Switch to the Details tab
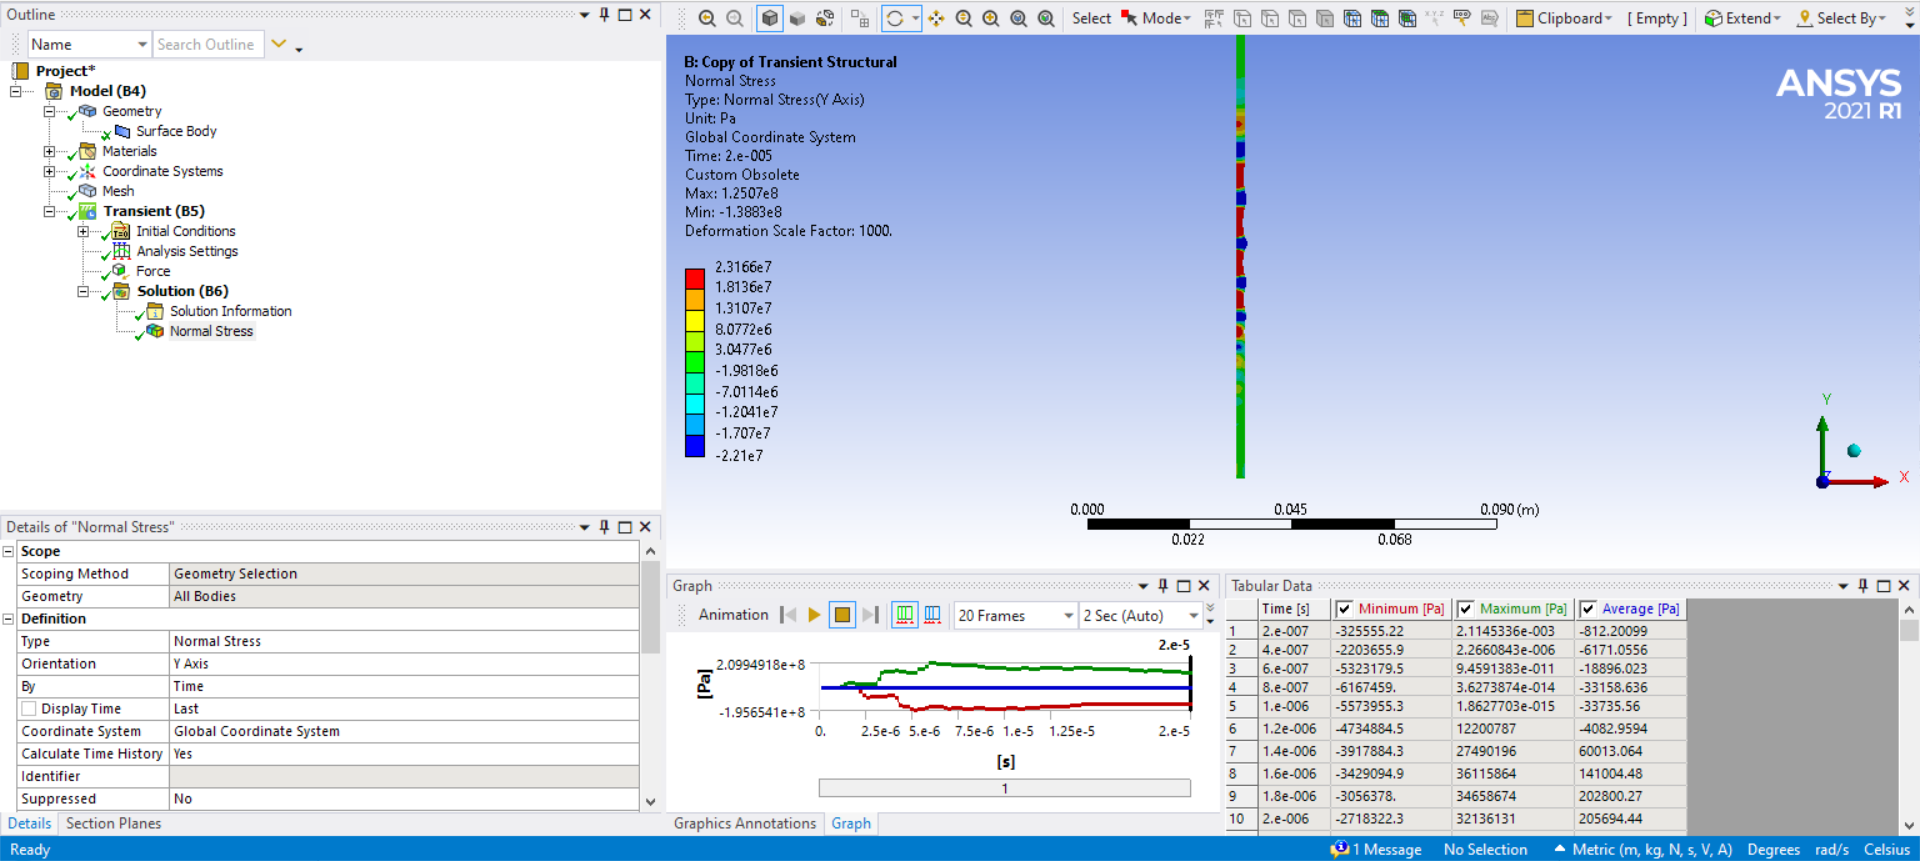Screen dimensions: 1920x861 [29, 823]
